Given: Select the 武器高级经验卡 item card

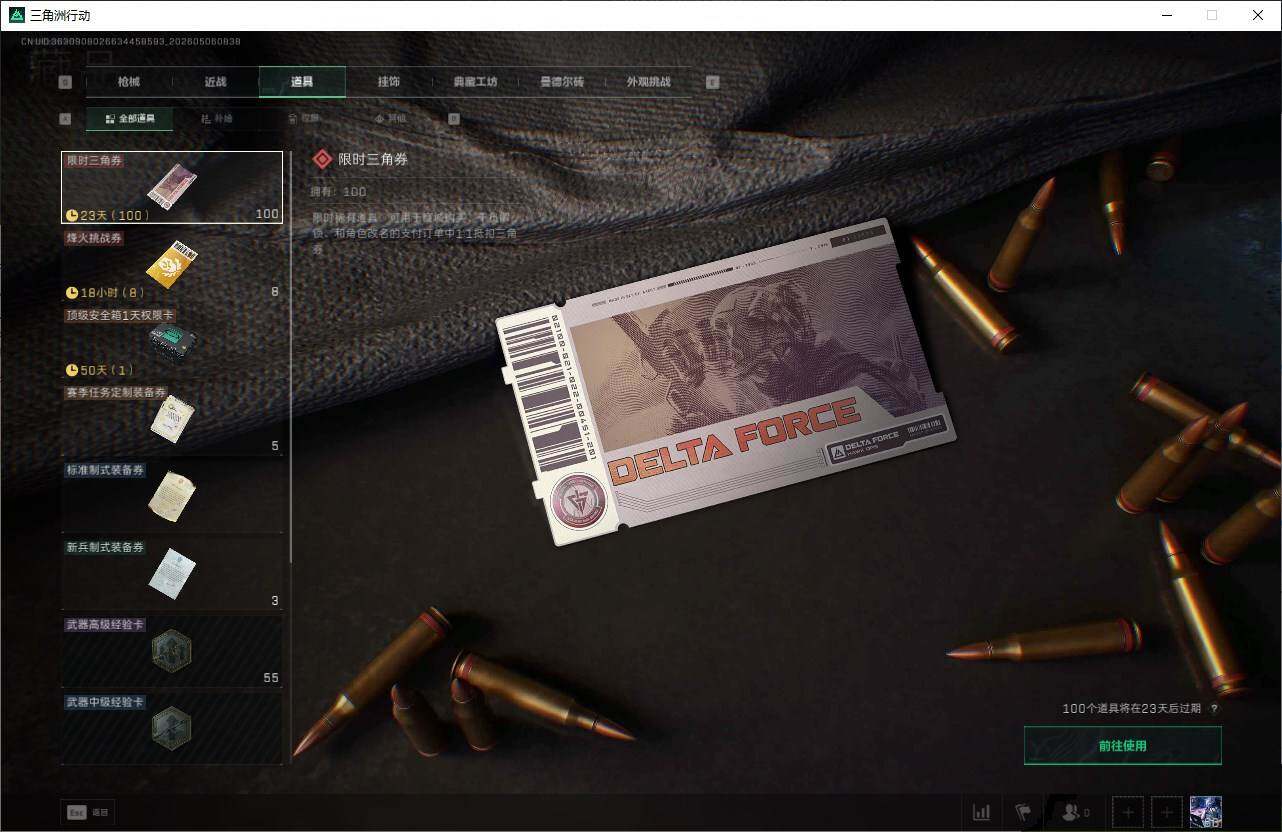Looking at the screenshot, I should pos(172,651).
